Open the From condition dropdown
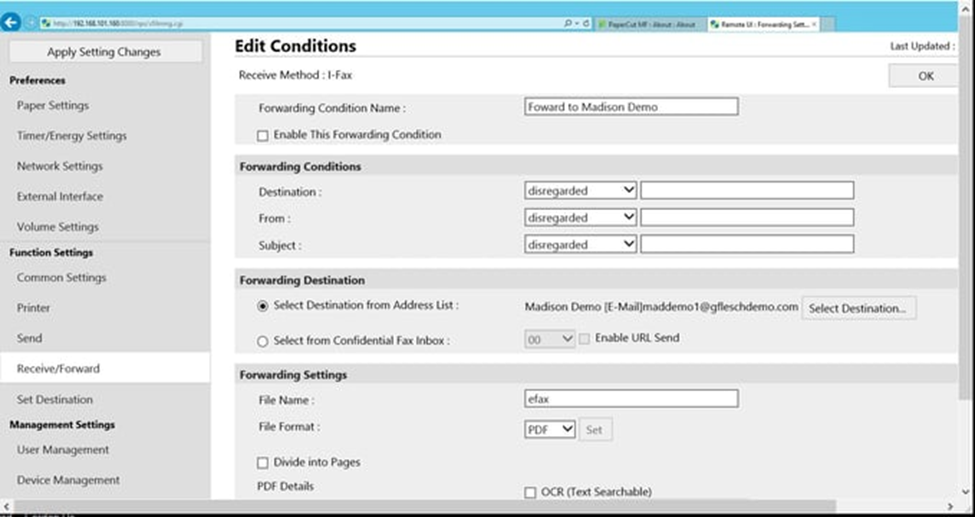This screenshot has height=517, width=975. coord(581,217)
